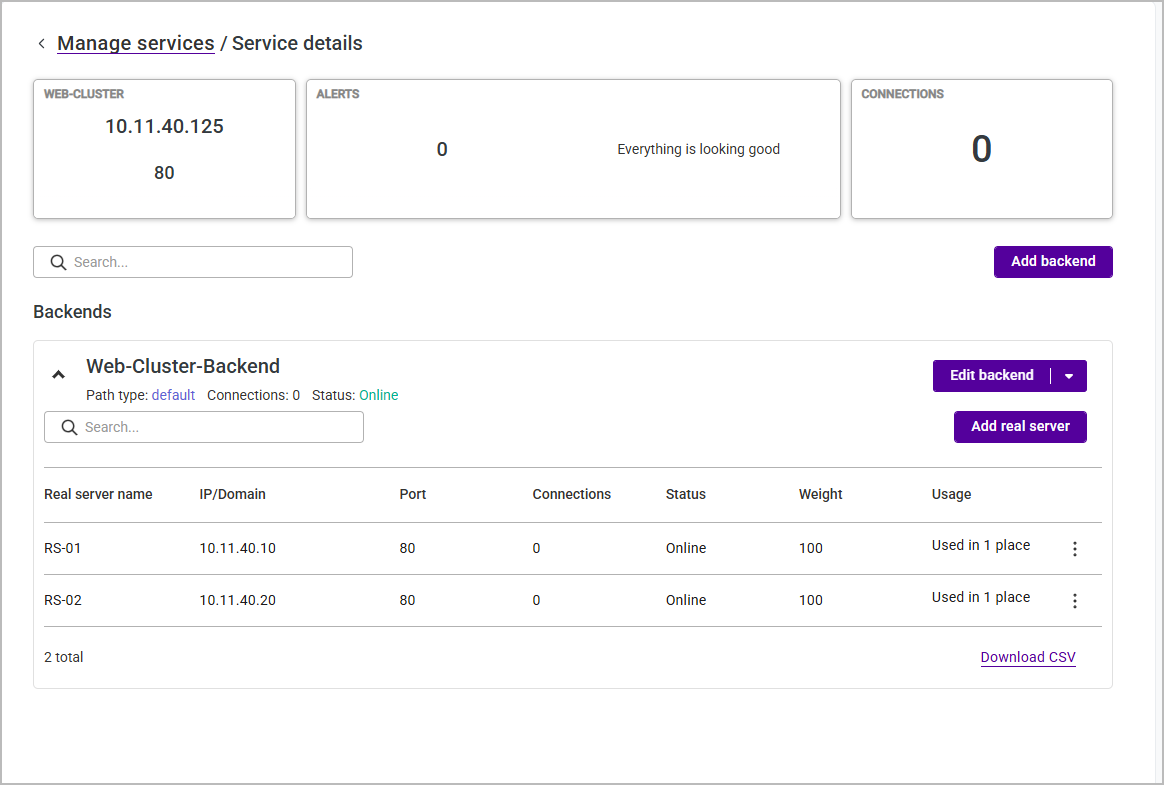Open the three-dot menu for RS-02
Viewport: 1164px width, 785px height.
pos(1074,601)
